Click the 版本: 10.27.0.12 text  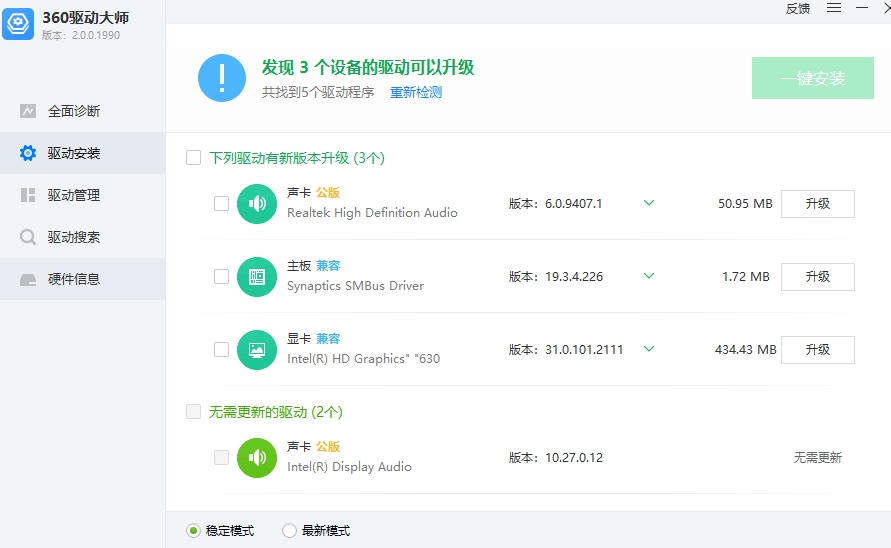[x=556, y=458]
